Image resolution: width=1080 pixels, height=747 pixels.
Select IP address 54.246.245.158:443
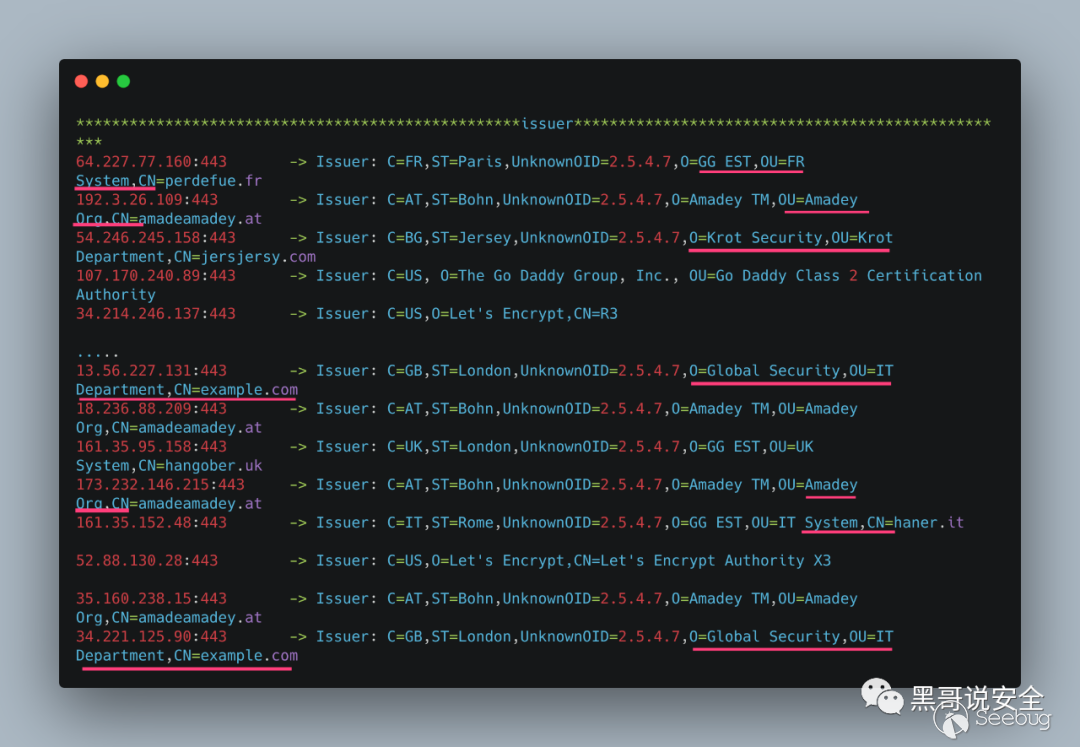(x=156, y=238)
